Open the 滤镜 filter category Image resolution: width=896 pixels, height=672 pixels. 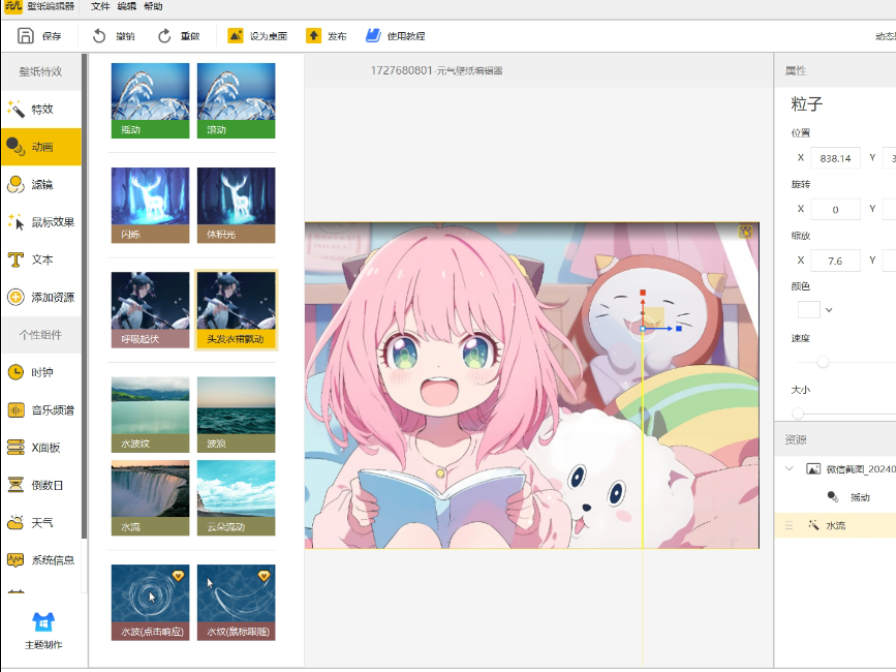pyautogui.click(x=41, y=185)
